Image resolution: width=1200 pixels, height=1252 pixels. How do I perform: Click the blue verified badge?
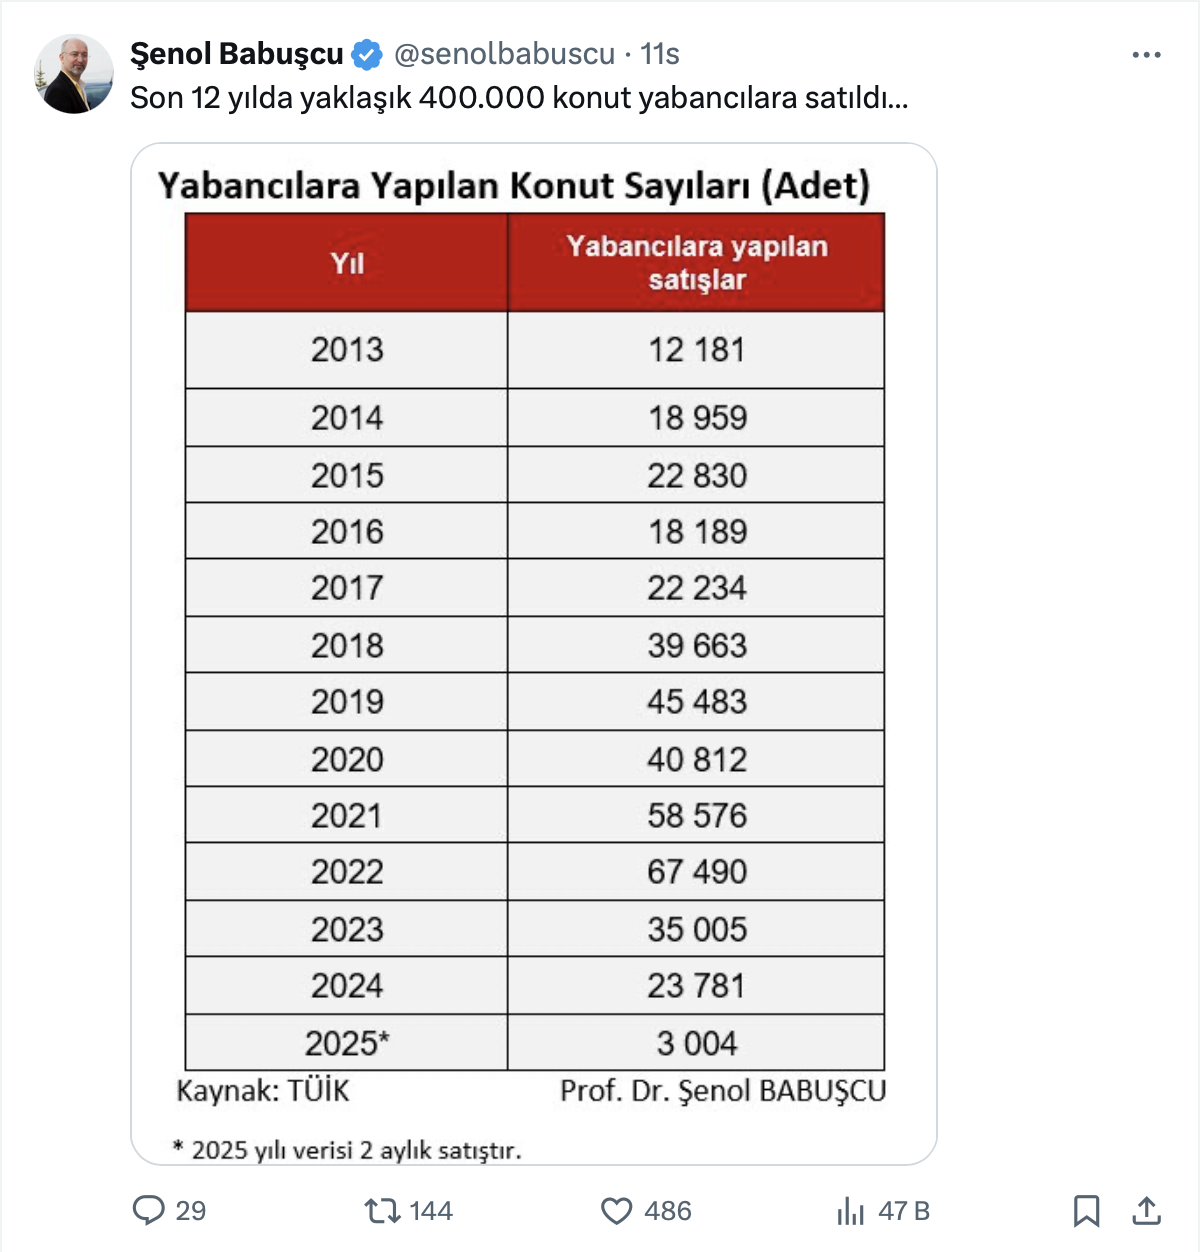tap(368, 54)
